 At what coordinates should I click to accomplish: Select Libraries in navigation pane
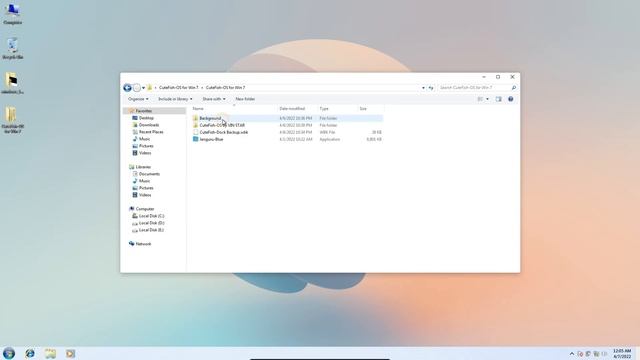143,167
